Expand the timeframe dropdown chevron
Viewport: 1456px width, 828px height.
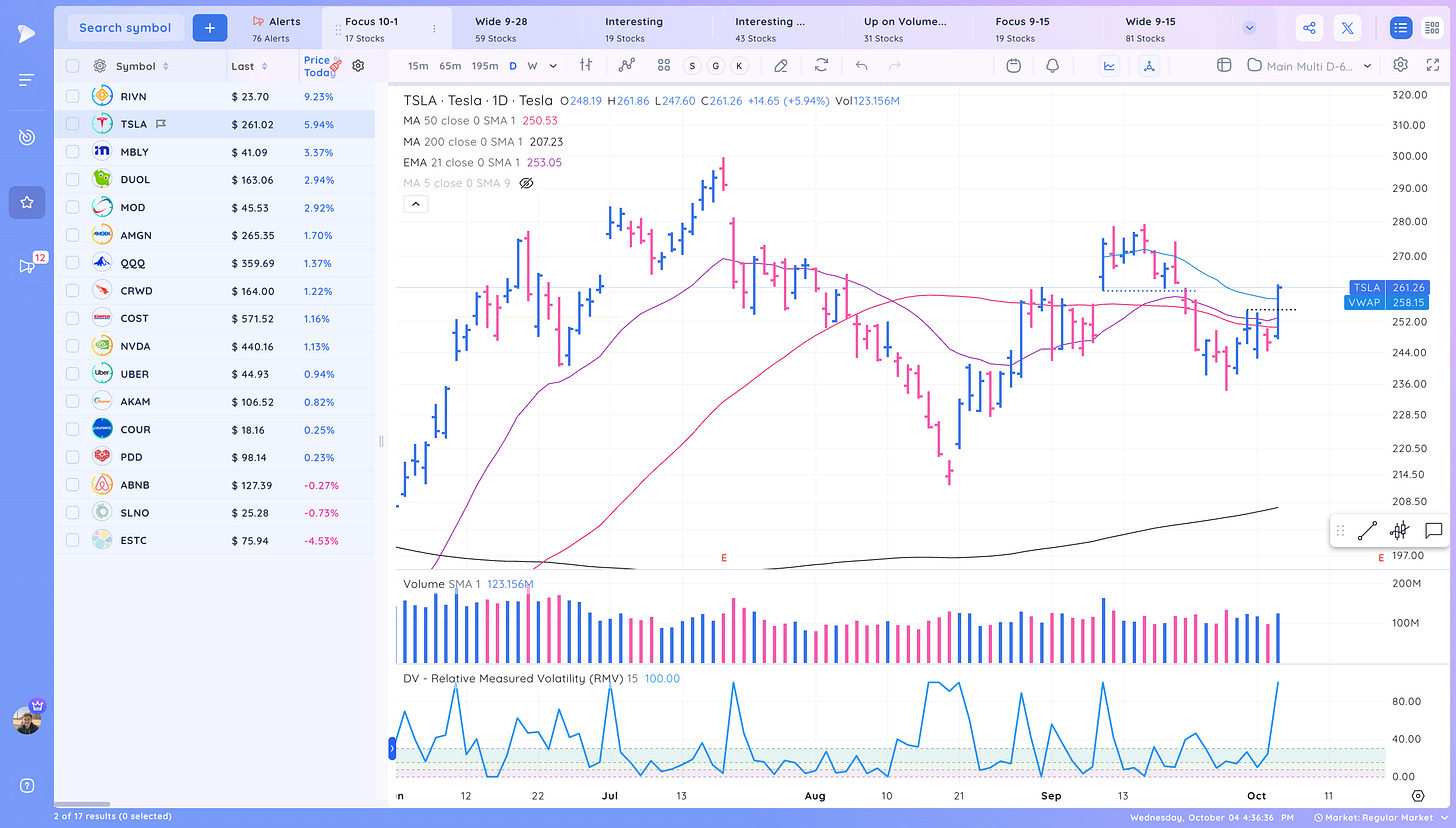click(551, 66)
